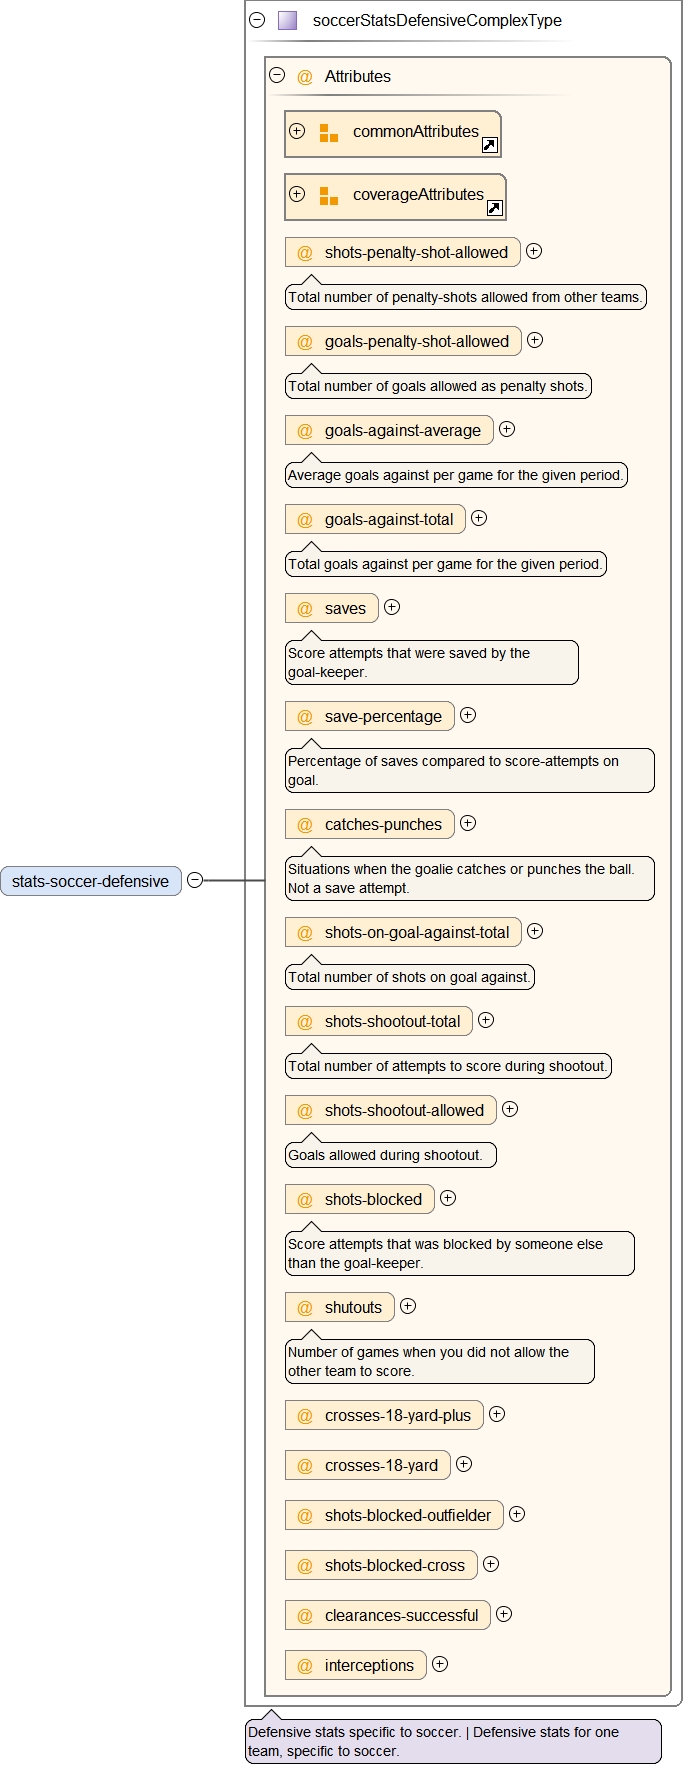
Task: Expand the commonAttributes group
Action: pos(297,131)
